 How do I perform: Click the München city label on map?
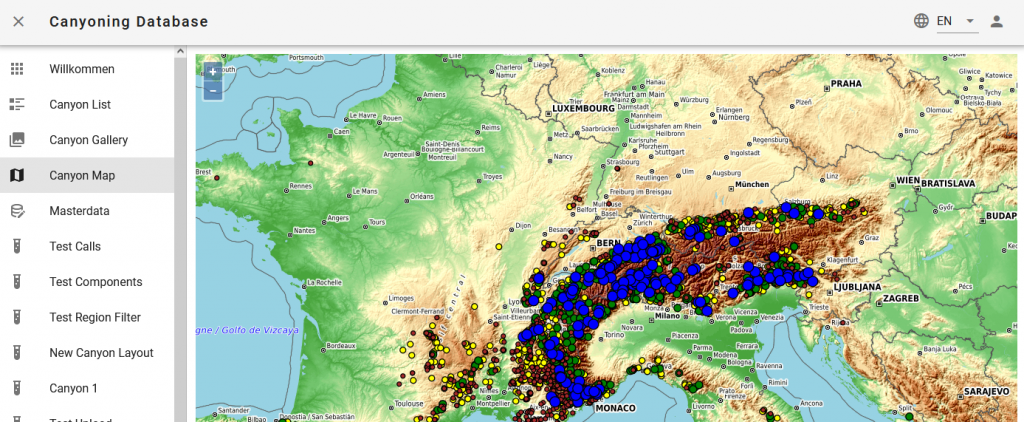(751, 185)
